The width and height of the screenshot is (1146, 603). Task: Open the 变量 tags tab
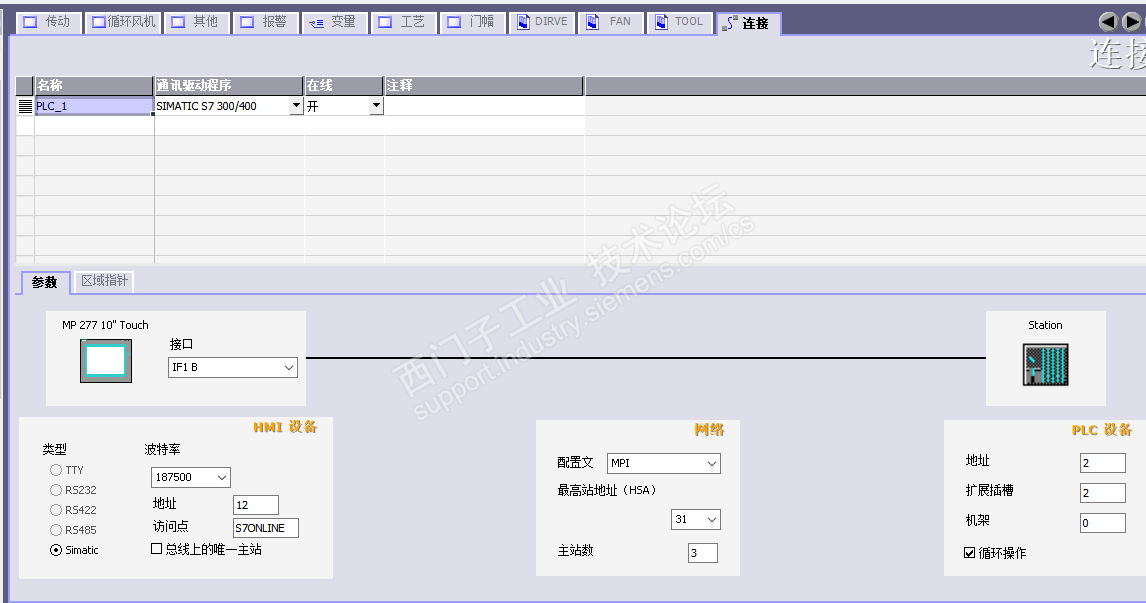pyautogui.click(x=334, y=23)
